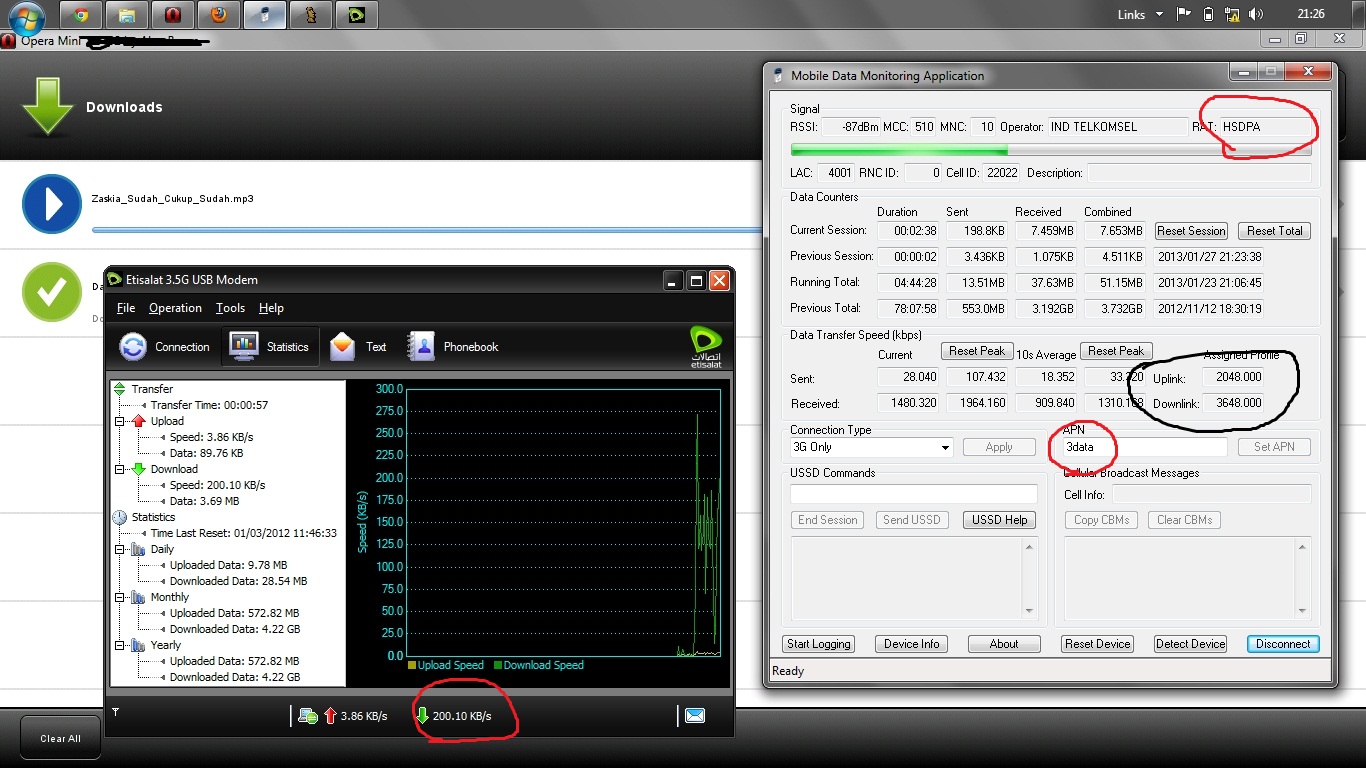Image resolution: width=1366 pixels, height=768 pixels.
Task: Click the Reset Session button
Action: click(x=1191, y=231)
